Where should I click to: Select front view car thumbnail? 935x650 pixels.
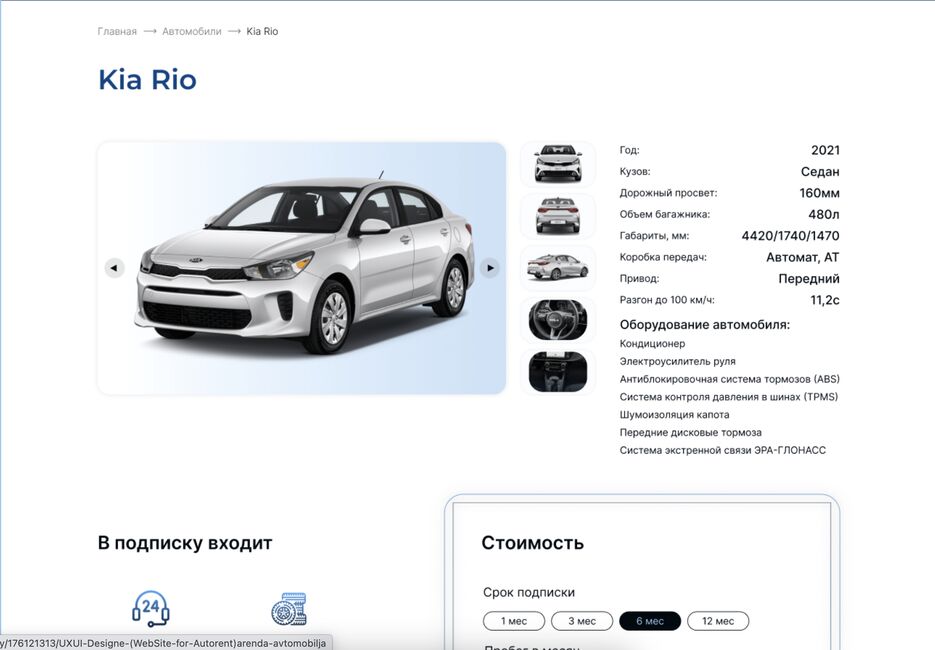click(x=558, y=164)
